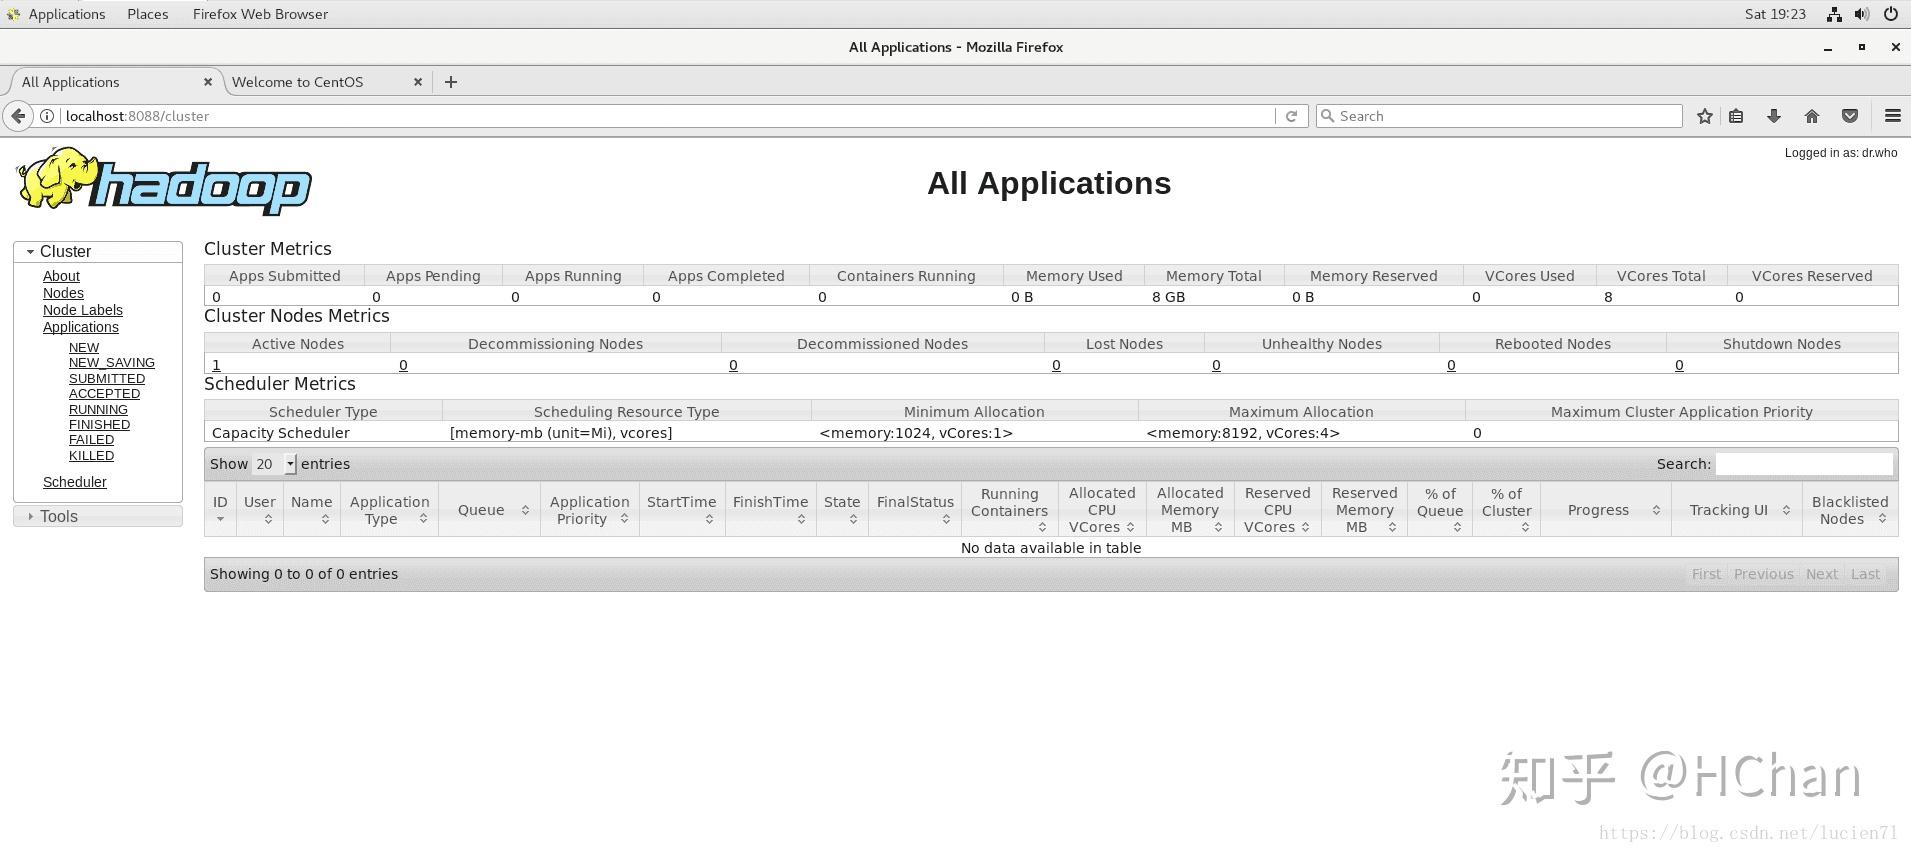Expand the Tools sidebar section

point(98,516)
